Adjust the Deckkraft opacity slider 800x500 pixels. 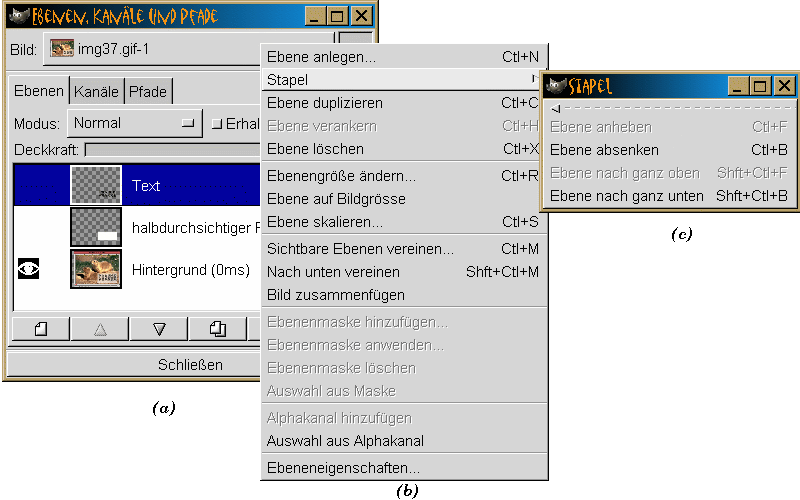click(173, 149)
